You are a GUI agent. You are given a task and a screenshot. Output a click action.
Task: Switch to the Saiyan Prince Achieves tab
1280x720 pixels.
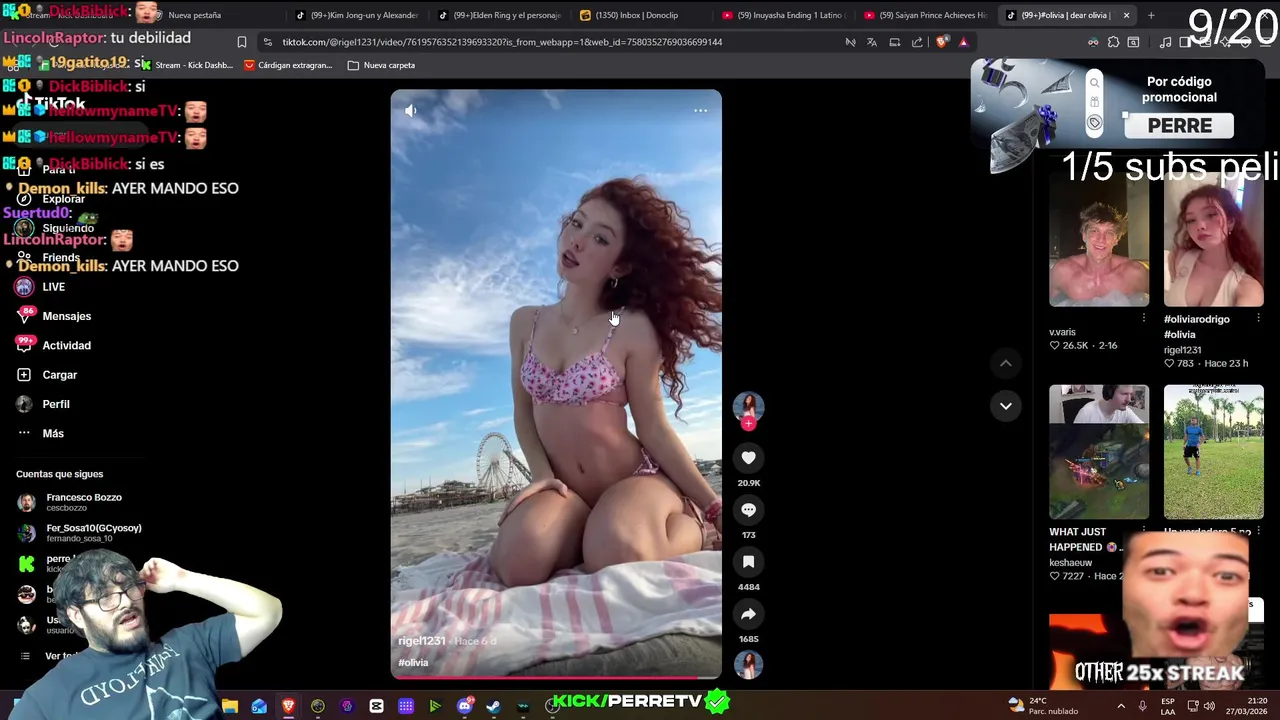coord(925,15)
